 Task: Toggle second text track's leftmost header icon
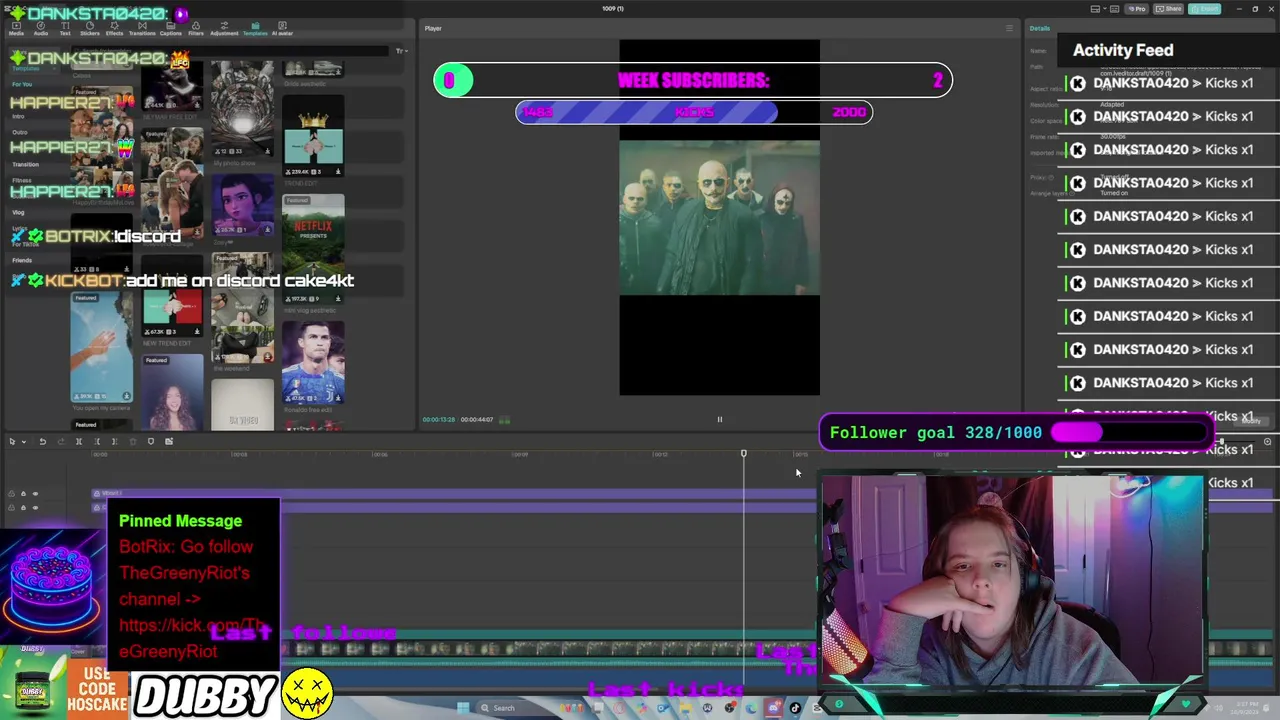click(11, 508)
